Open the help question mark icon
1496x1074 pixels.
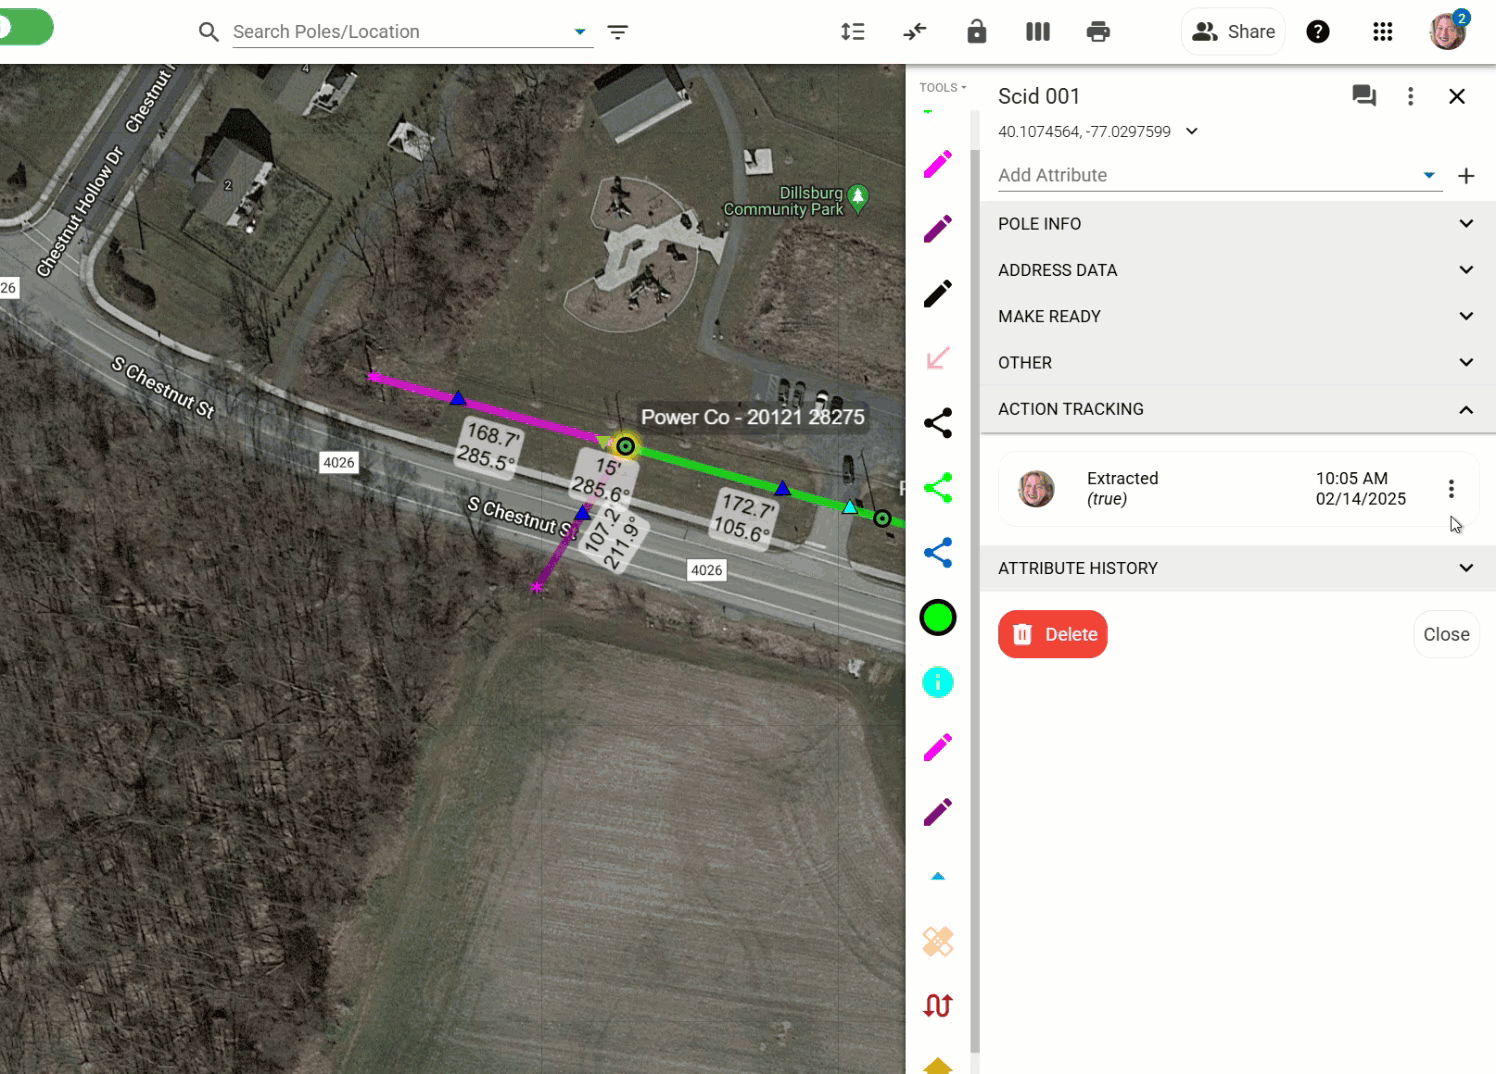tap(1318, 32)
